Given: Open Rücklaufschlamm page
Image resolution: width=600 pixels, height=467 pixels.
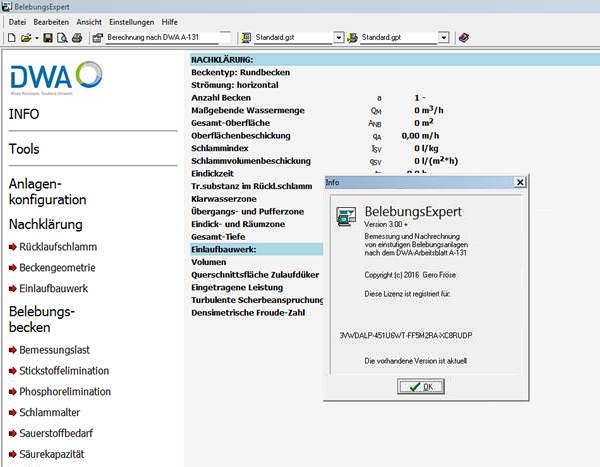Looking at the screenshot, I should (58, 247).
